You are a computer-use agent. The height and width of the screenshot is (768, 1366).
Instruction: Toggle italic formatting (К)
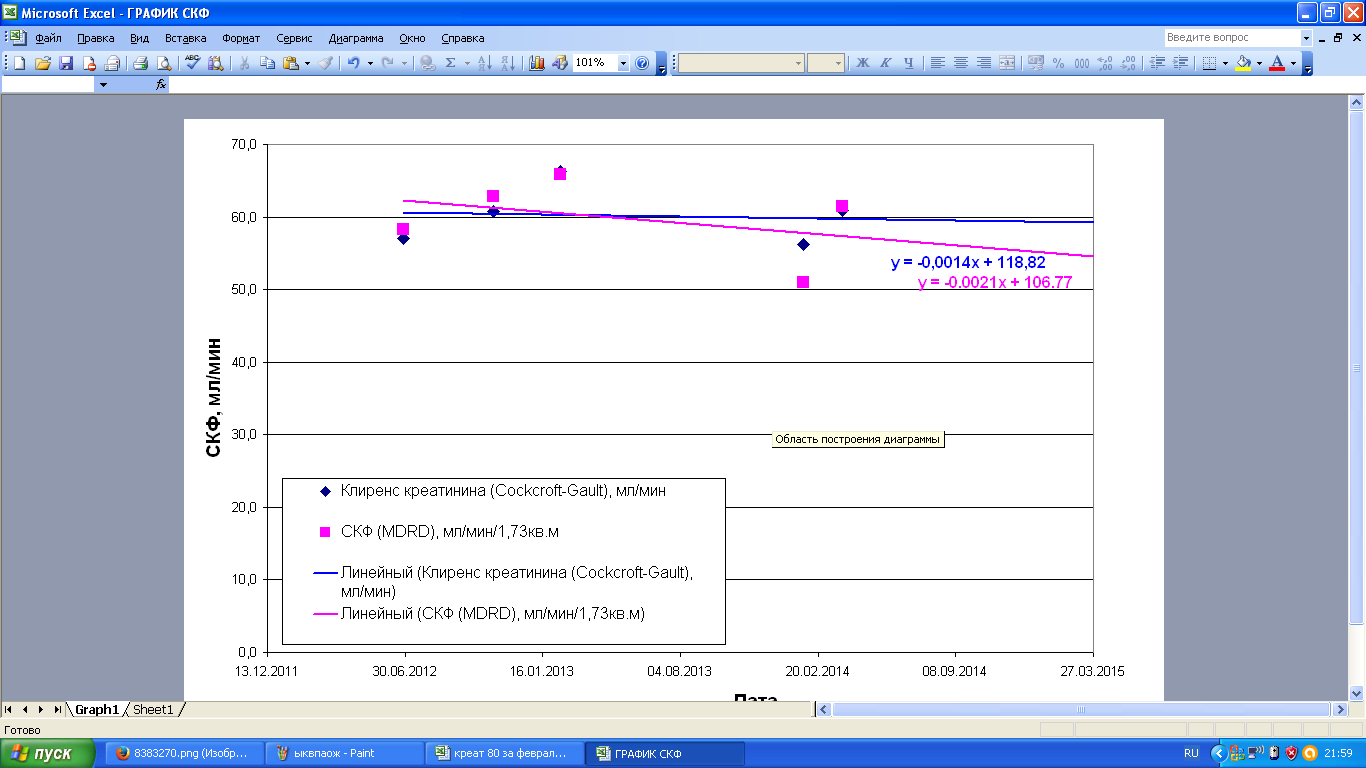[x=886, y=63]
